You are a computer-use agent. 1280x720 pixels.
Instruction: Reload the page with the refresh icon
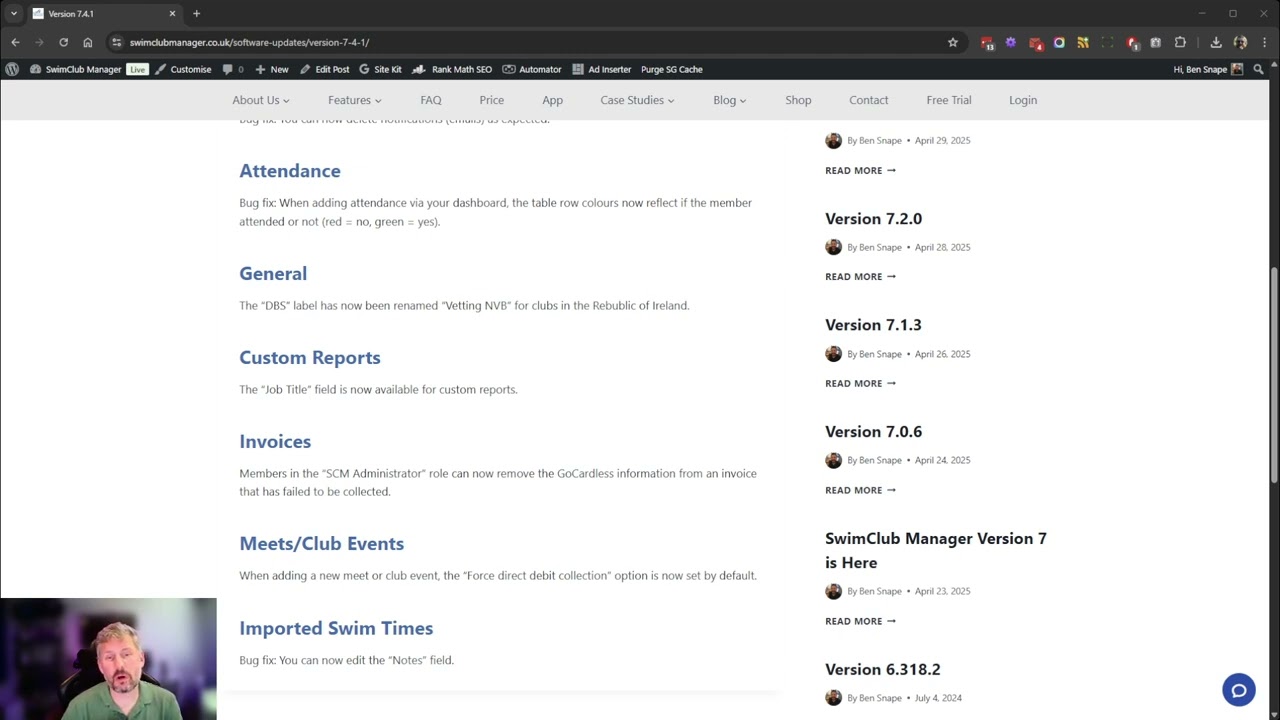(x=63, y=42)
